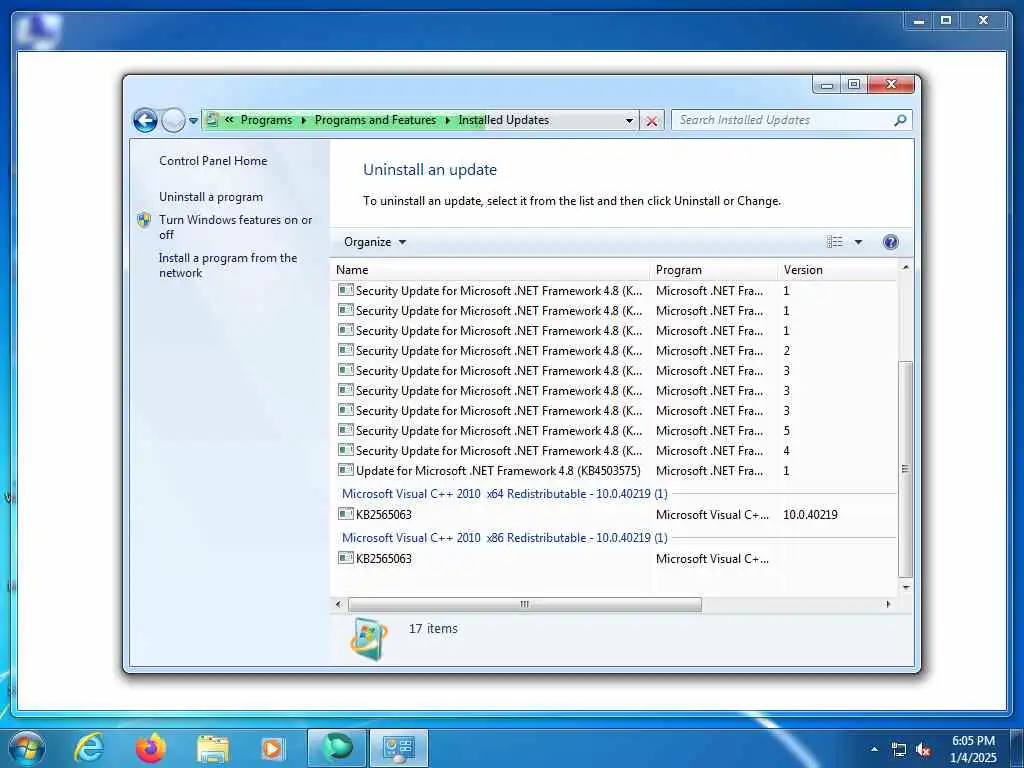Select Installed Updates breadcrumb segment

504,120
